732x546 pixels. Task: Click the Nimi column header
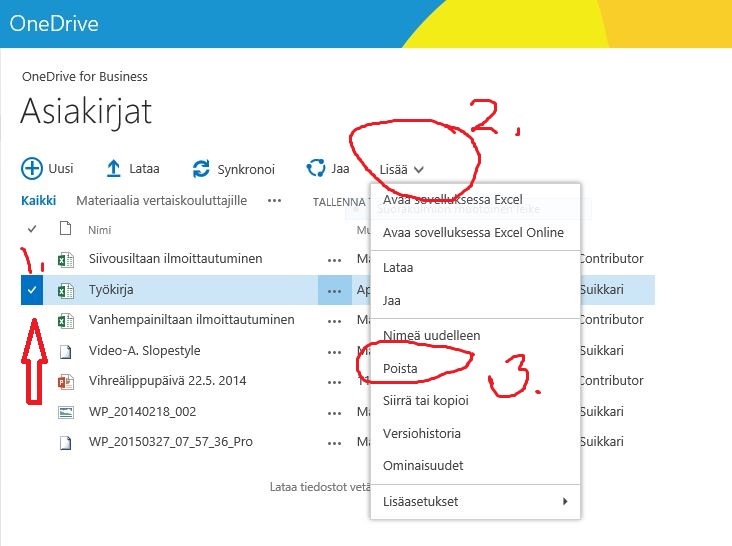pos(100,229)
